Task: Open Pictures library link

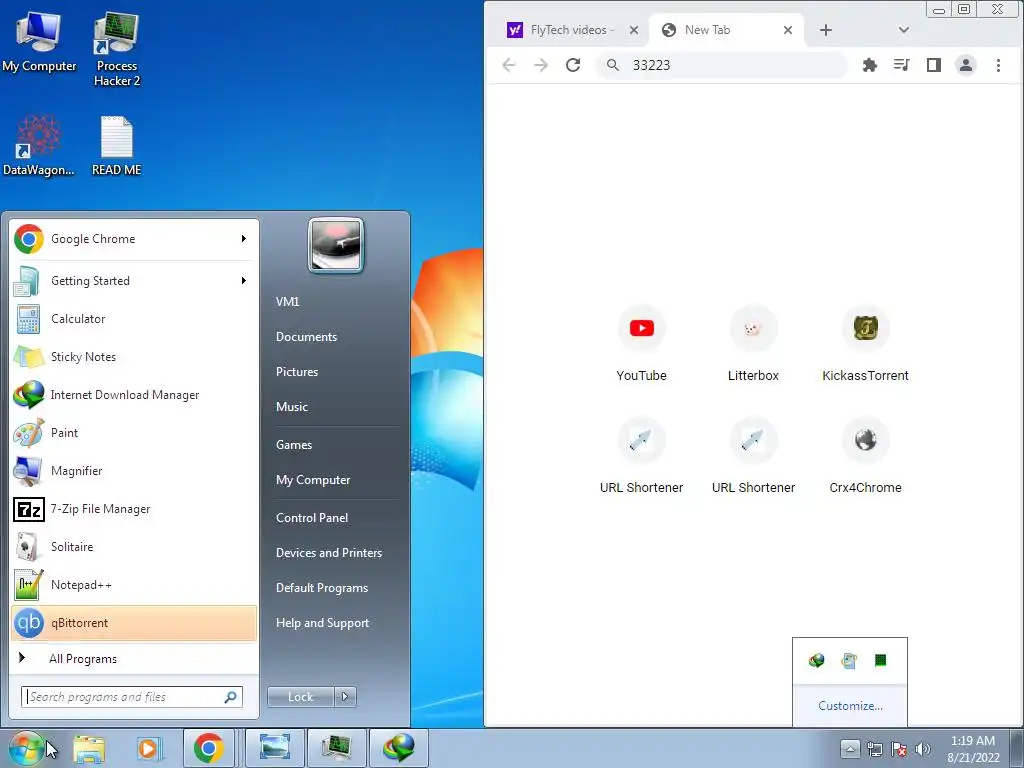Action: tap(296, 372)
